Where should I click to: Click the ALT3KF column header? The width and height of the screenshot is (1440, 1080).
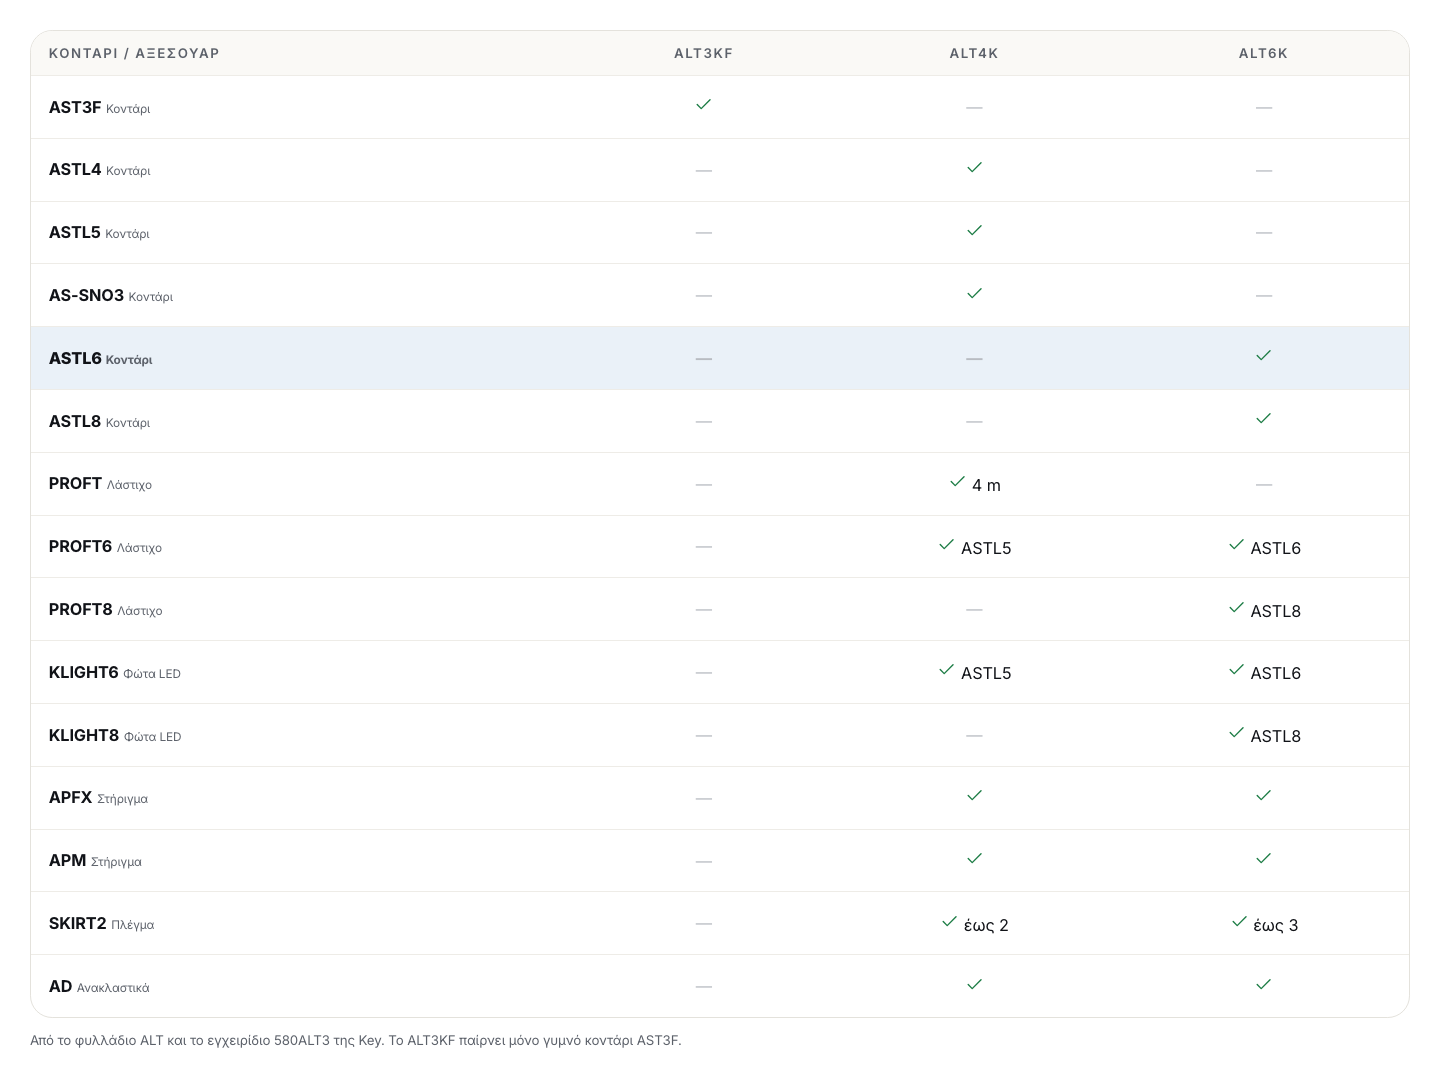703,53
